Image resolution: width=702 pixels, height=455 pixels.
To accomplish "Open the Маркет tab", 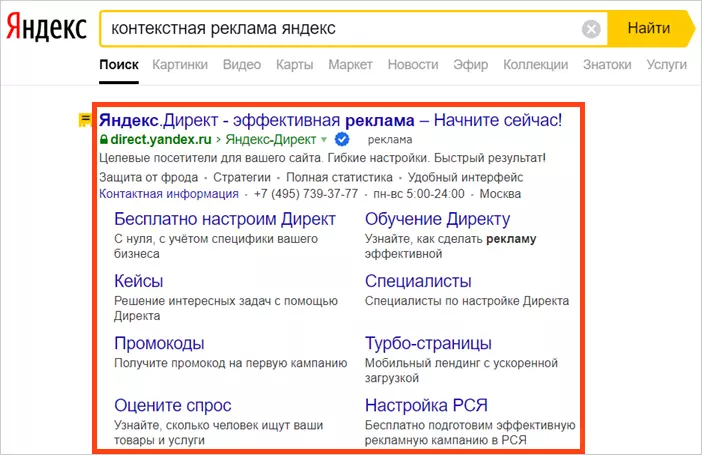I will 350,65.
